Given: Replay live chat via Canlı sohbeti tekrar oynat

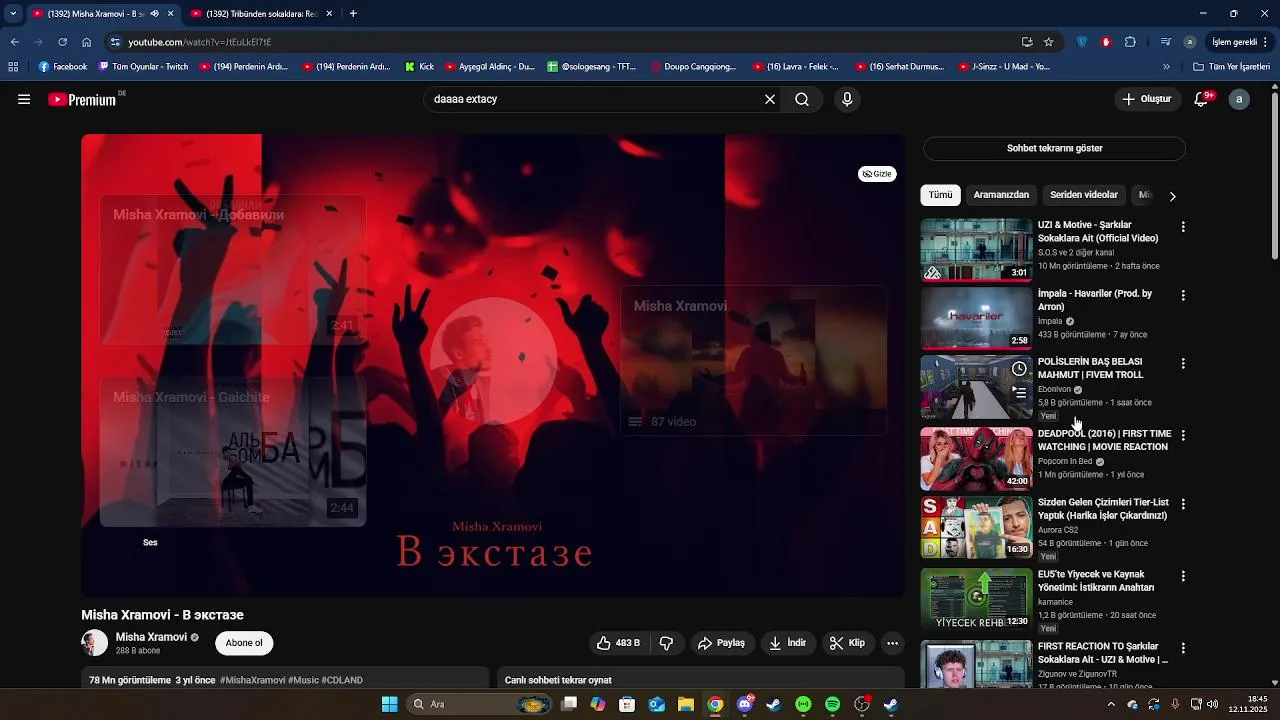Looking at the screenshot, I should click(x=558, y=680).
